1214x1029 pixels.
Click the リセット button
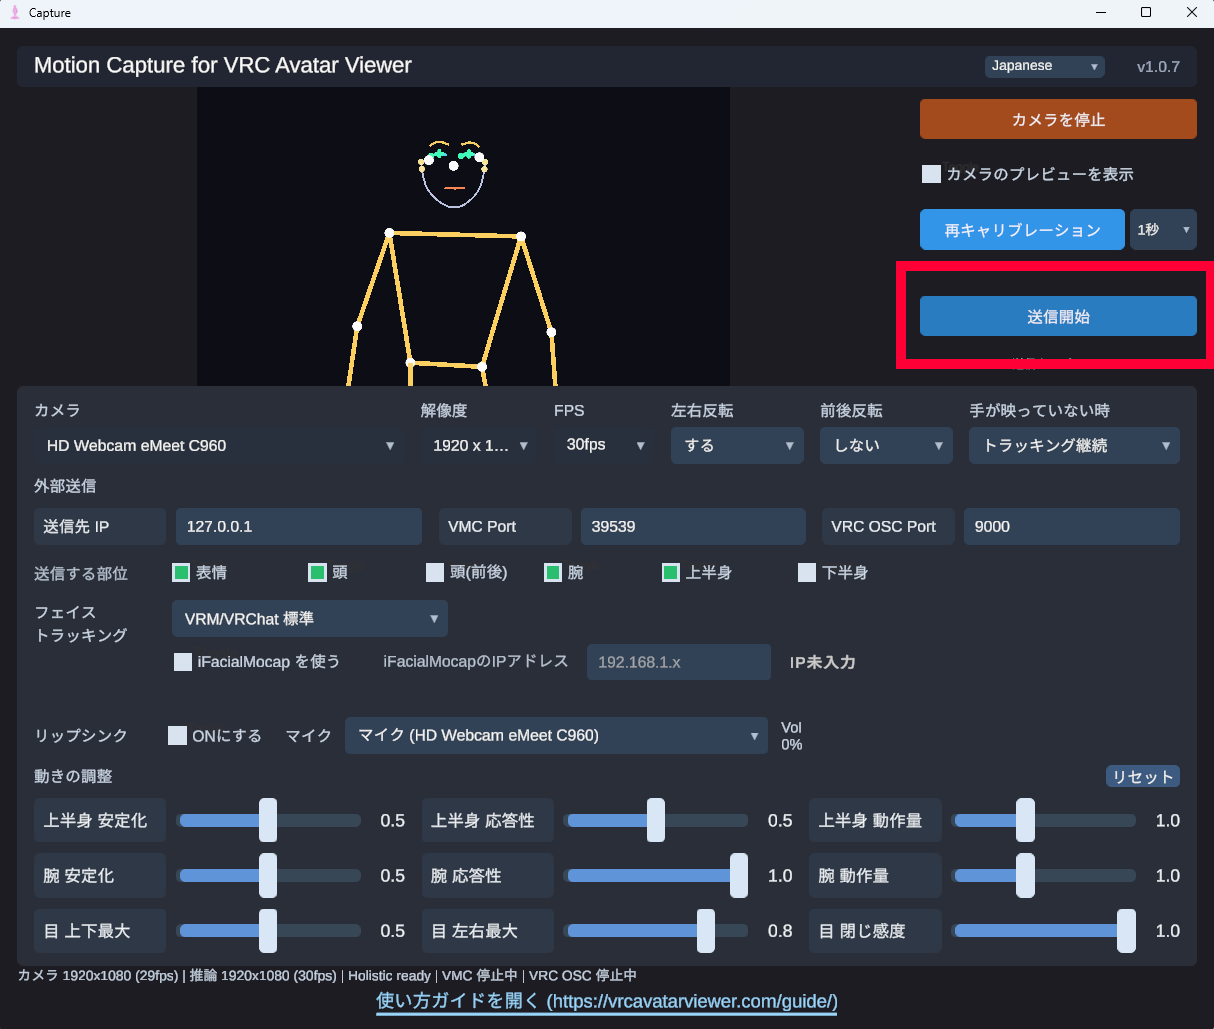pos(1143,777)
